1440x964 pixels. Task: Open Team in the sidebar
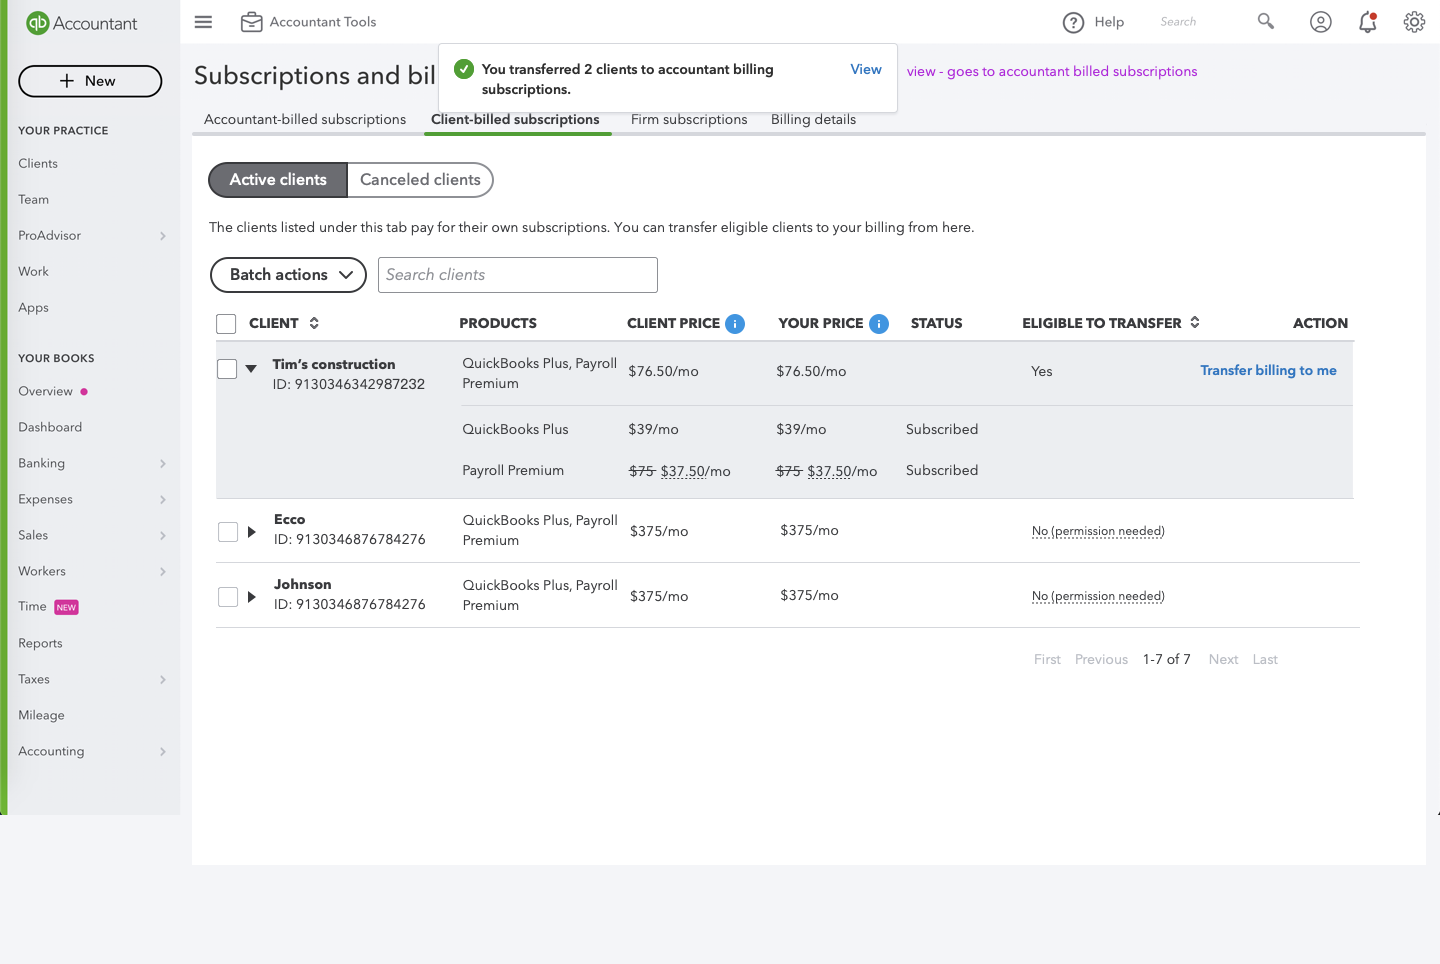[x=33, y=200]
